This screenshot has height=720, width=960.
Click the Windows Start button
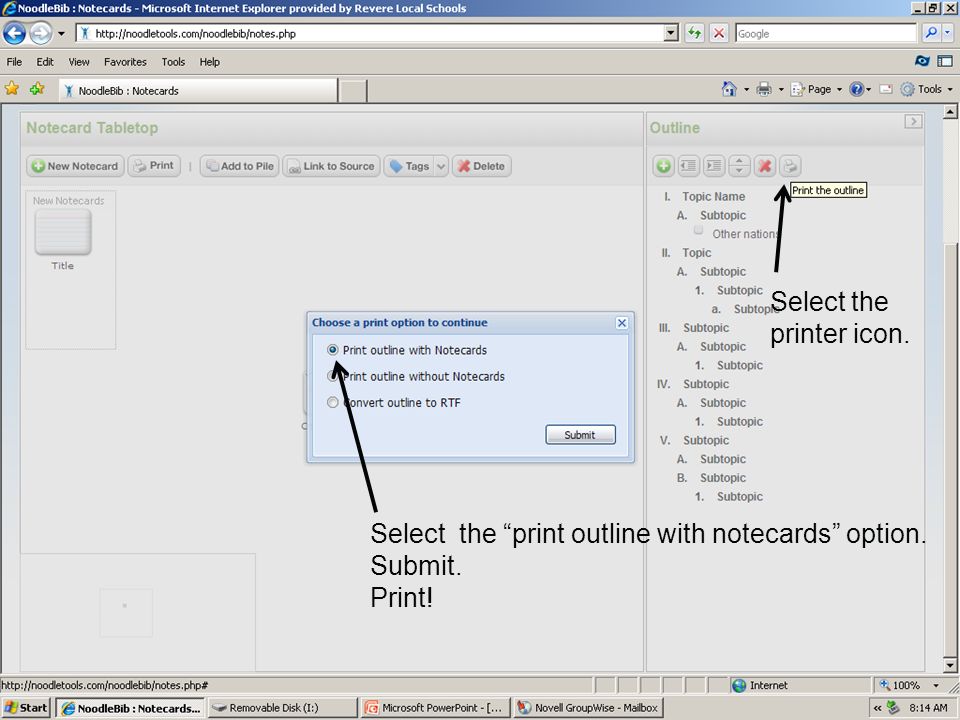26,708
